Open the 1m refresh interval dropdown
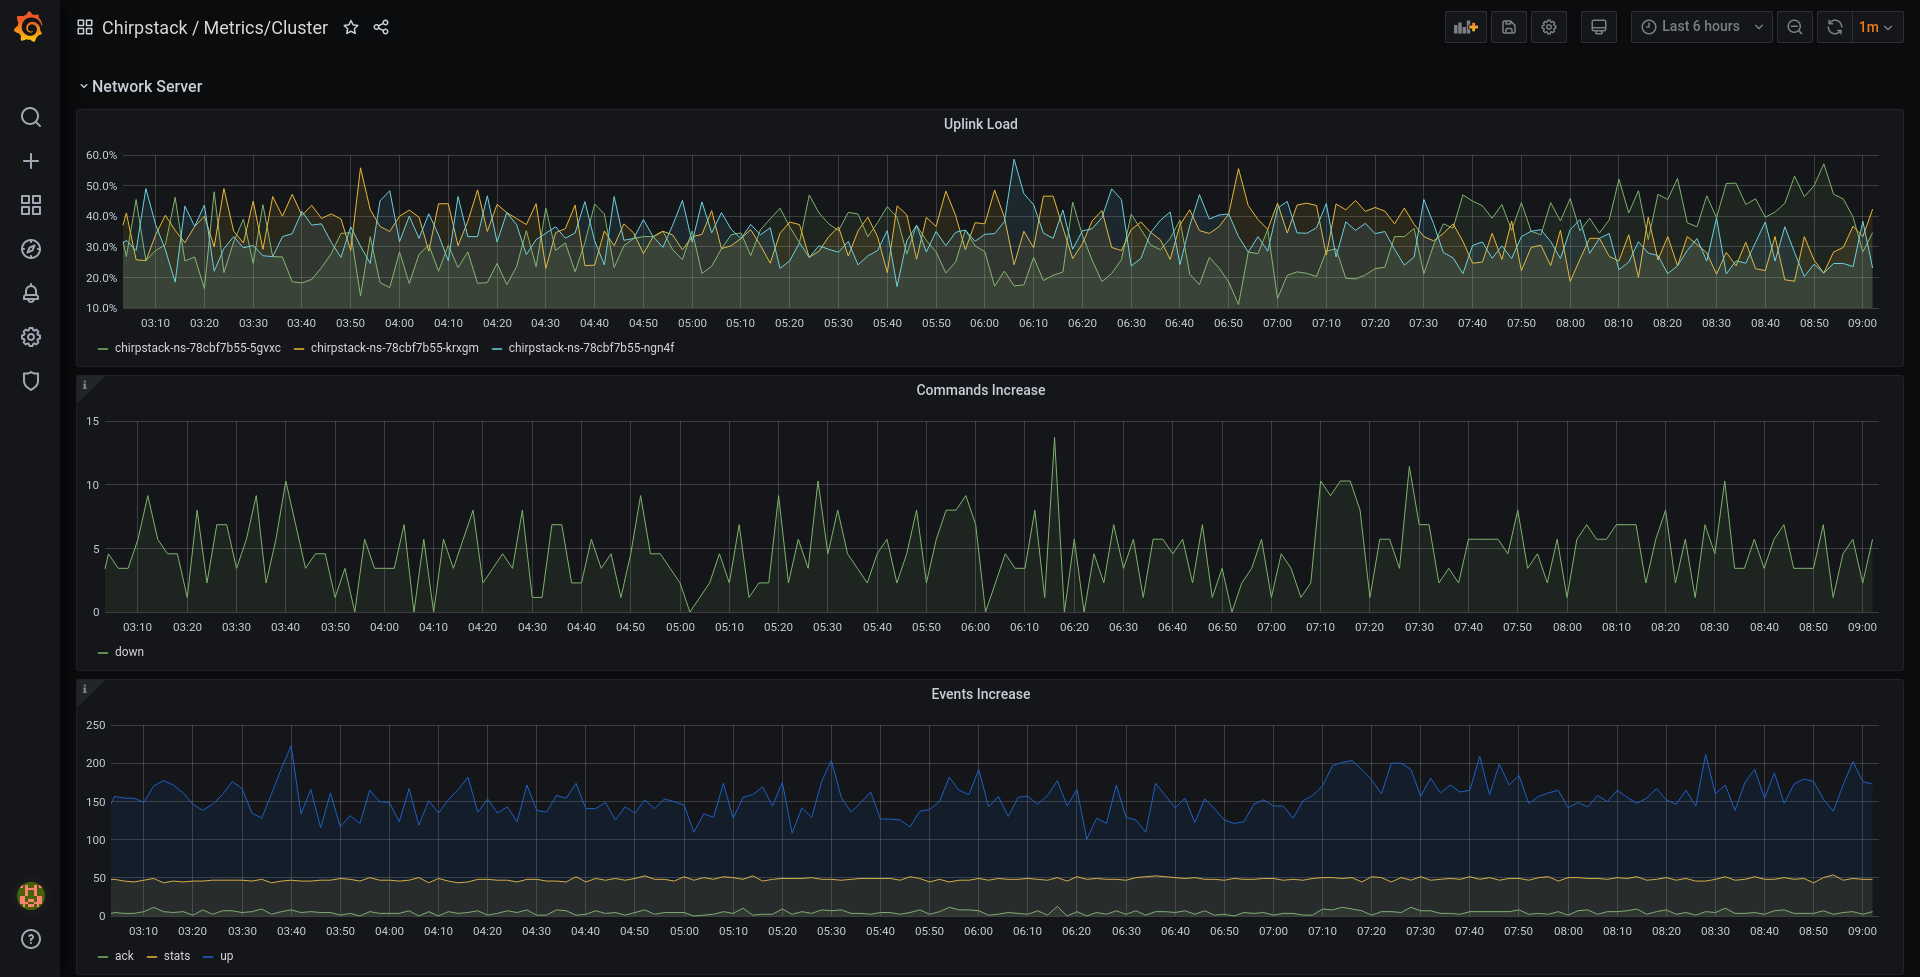The width and height of the screenshot is (1920, 977). coord(1877,27)
